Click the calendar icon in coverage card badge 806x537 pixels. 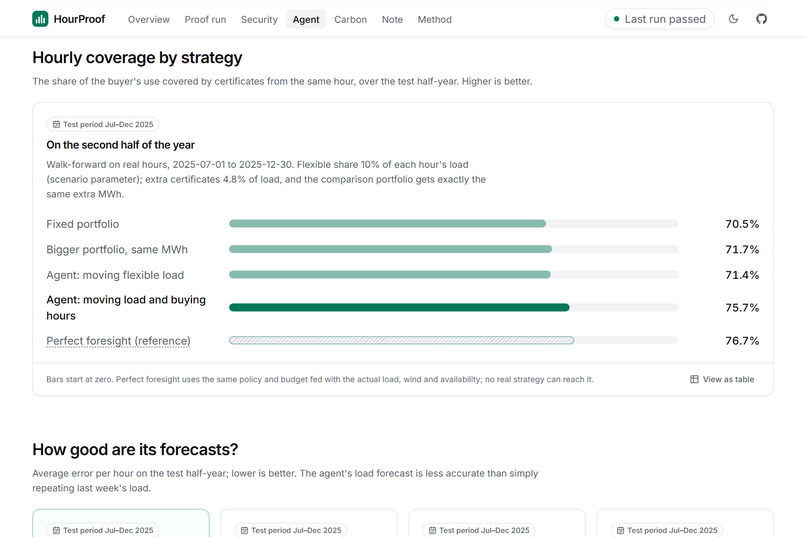(x=57, y=124)
